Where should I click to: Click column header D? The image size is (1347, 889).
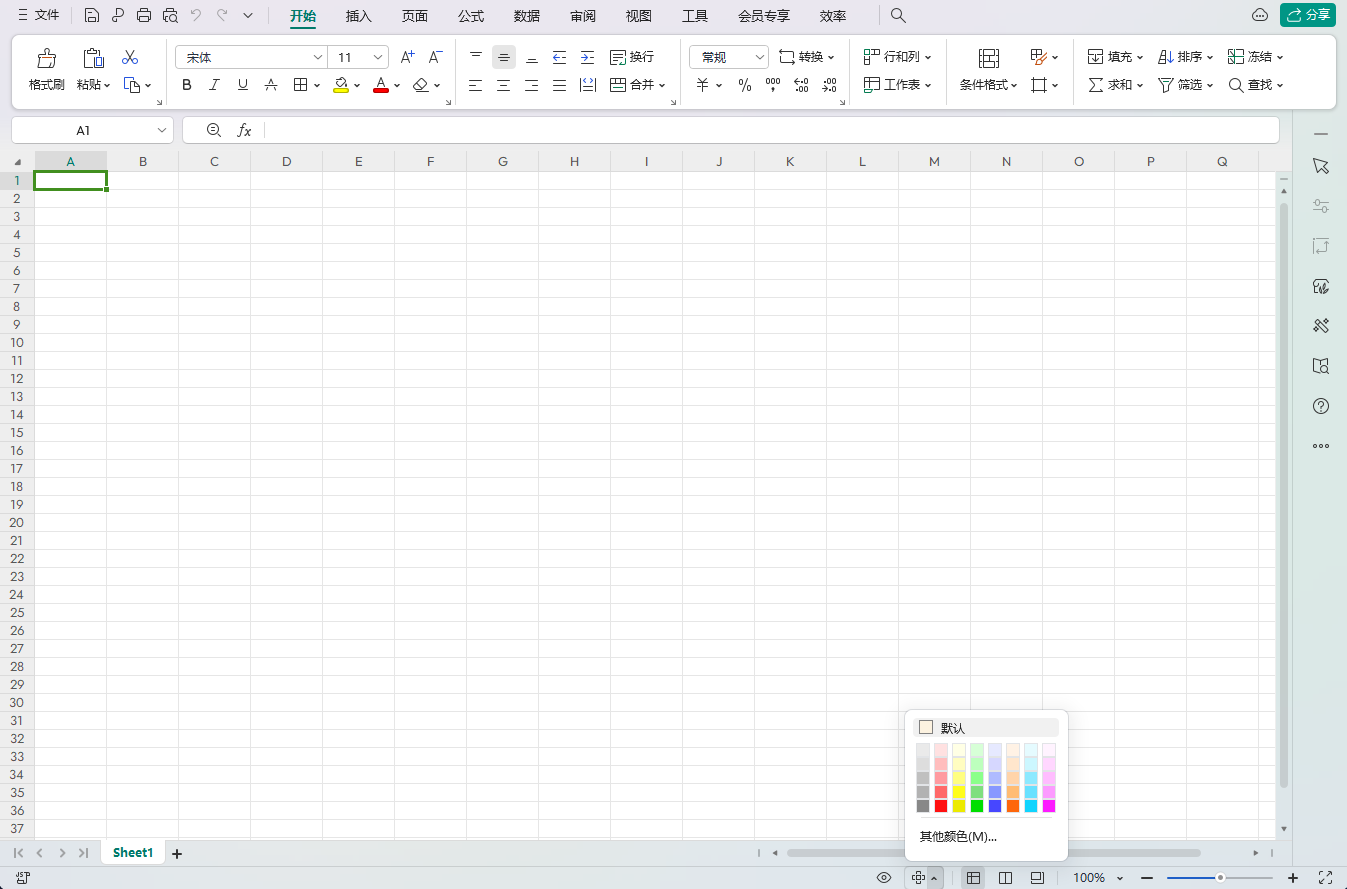[x=286, y=161]
